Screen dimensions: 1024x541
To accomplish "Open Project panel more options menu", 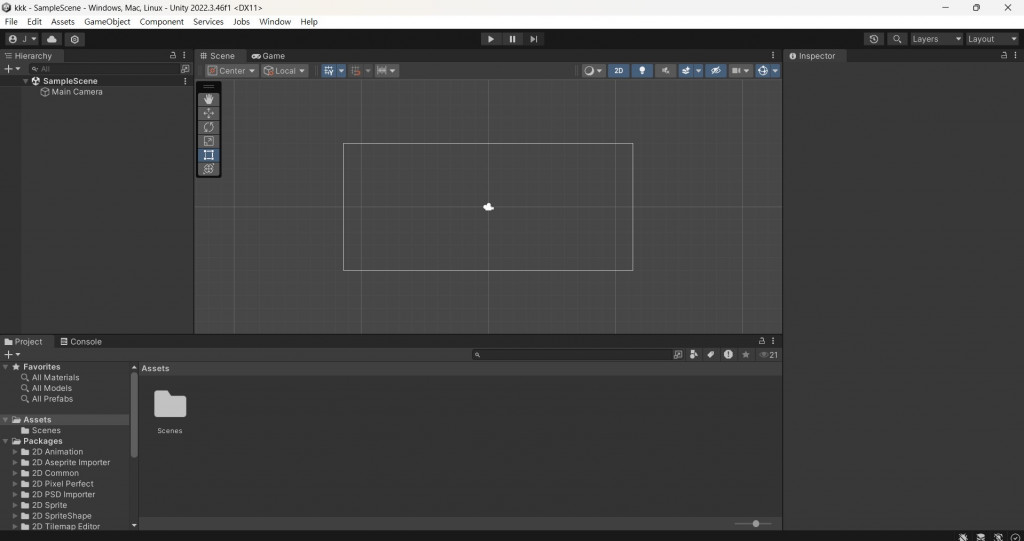I will pyautogui.click(x=773, y=341).
